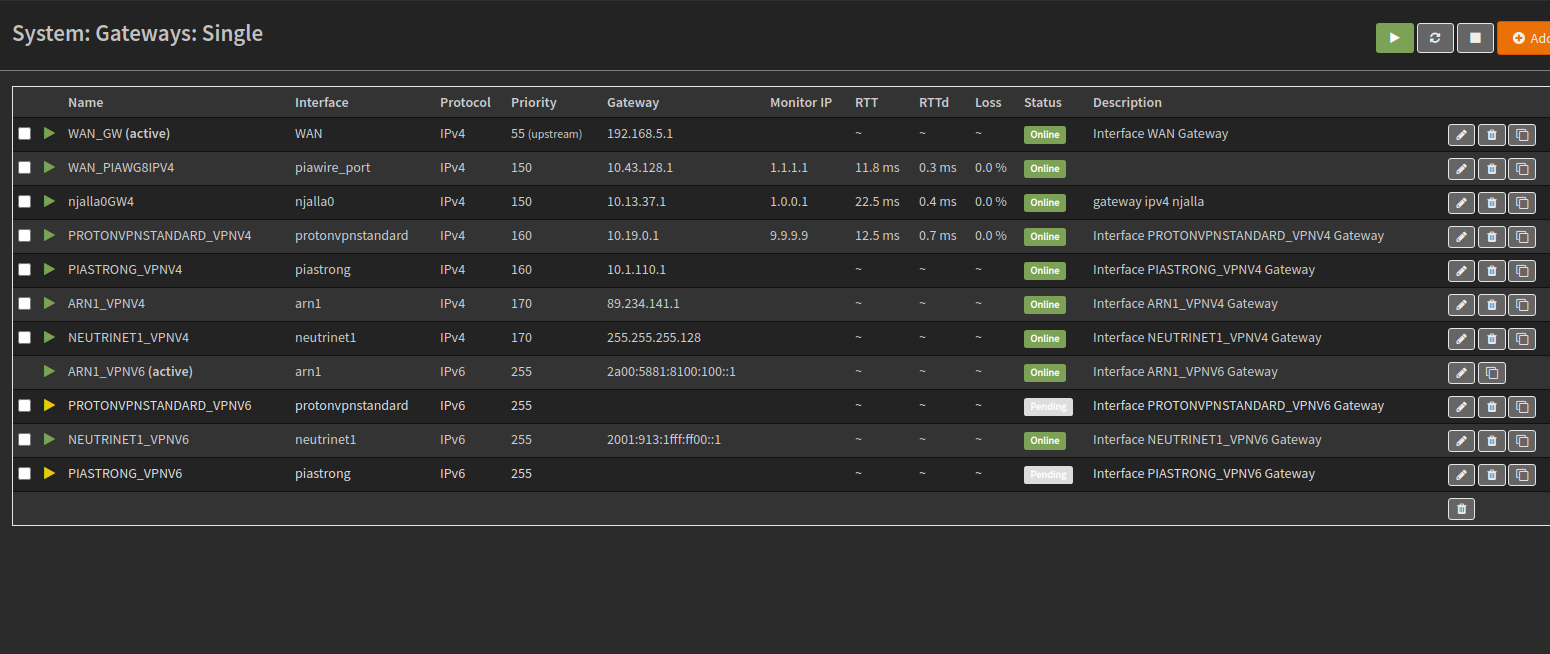The width and height of the screenshot is (1550, 654).
Task: Check the PROTONVPNSTANDARD_VPNV4 row checkbox
Action: [25, 236]
